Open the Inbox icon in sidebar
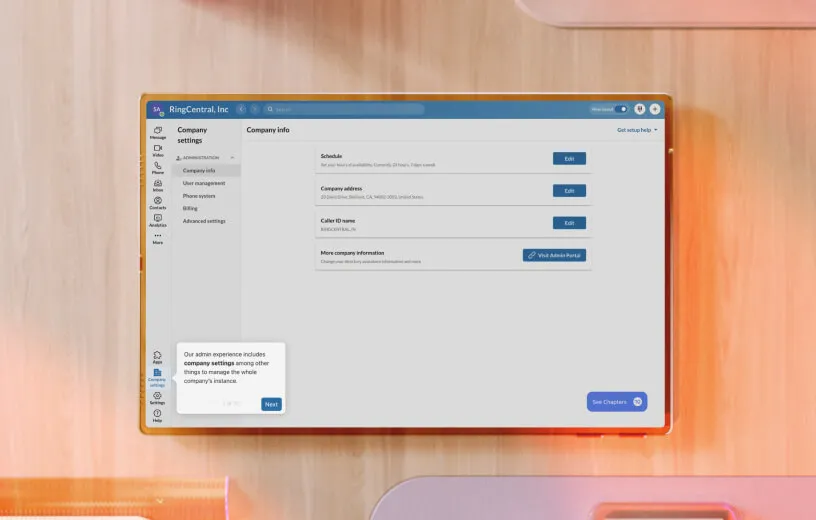The width and height of the screenshot is (816, 520). [x=158, y=185]
